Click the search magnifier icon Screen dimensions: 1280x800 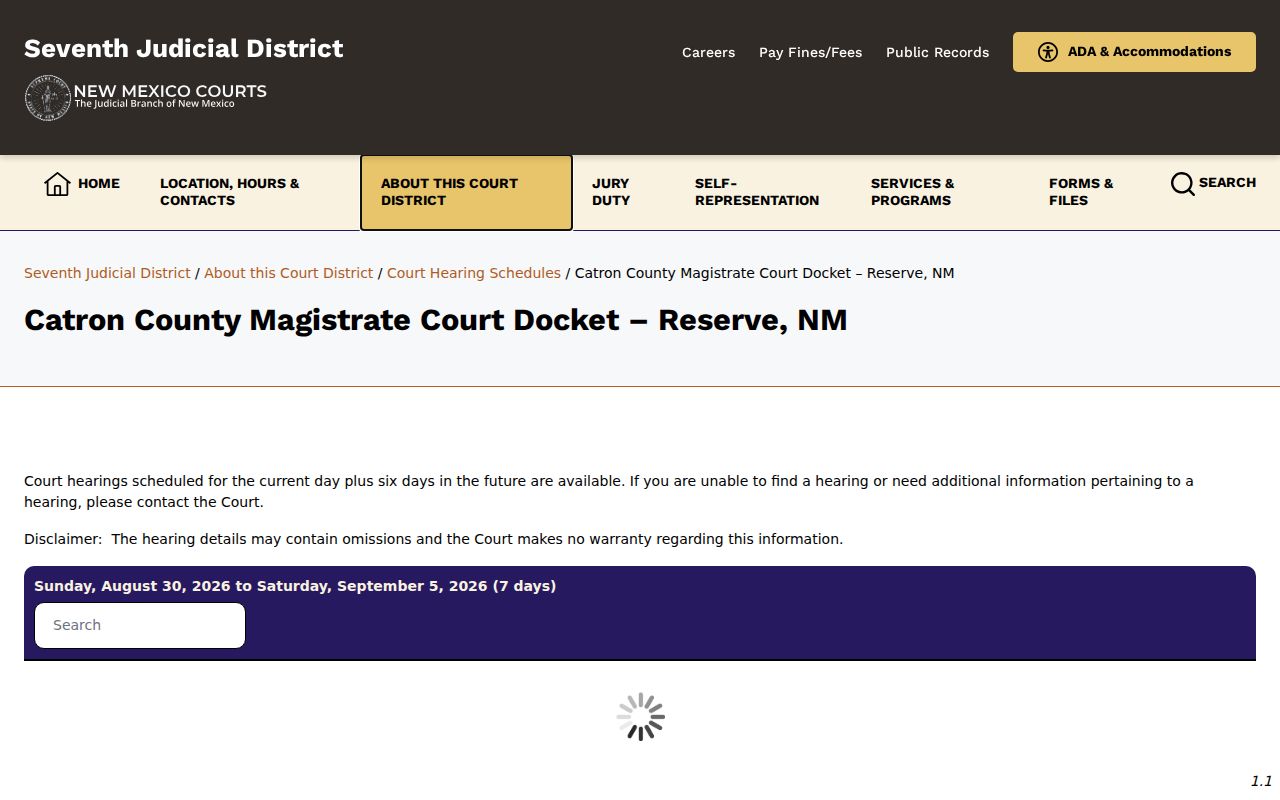tap(1182, 184)
